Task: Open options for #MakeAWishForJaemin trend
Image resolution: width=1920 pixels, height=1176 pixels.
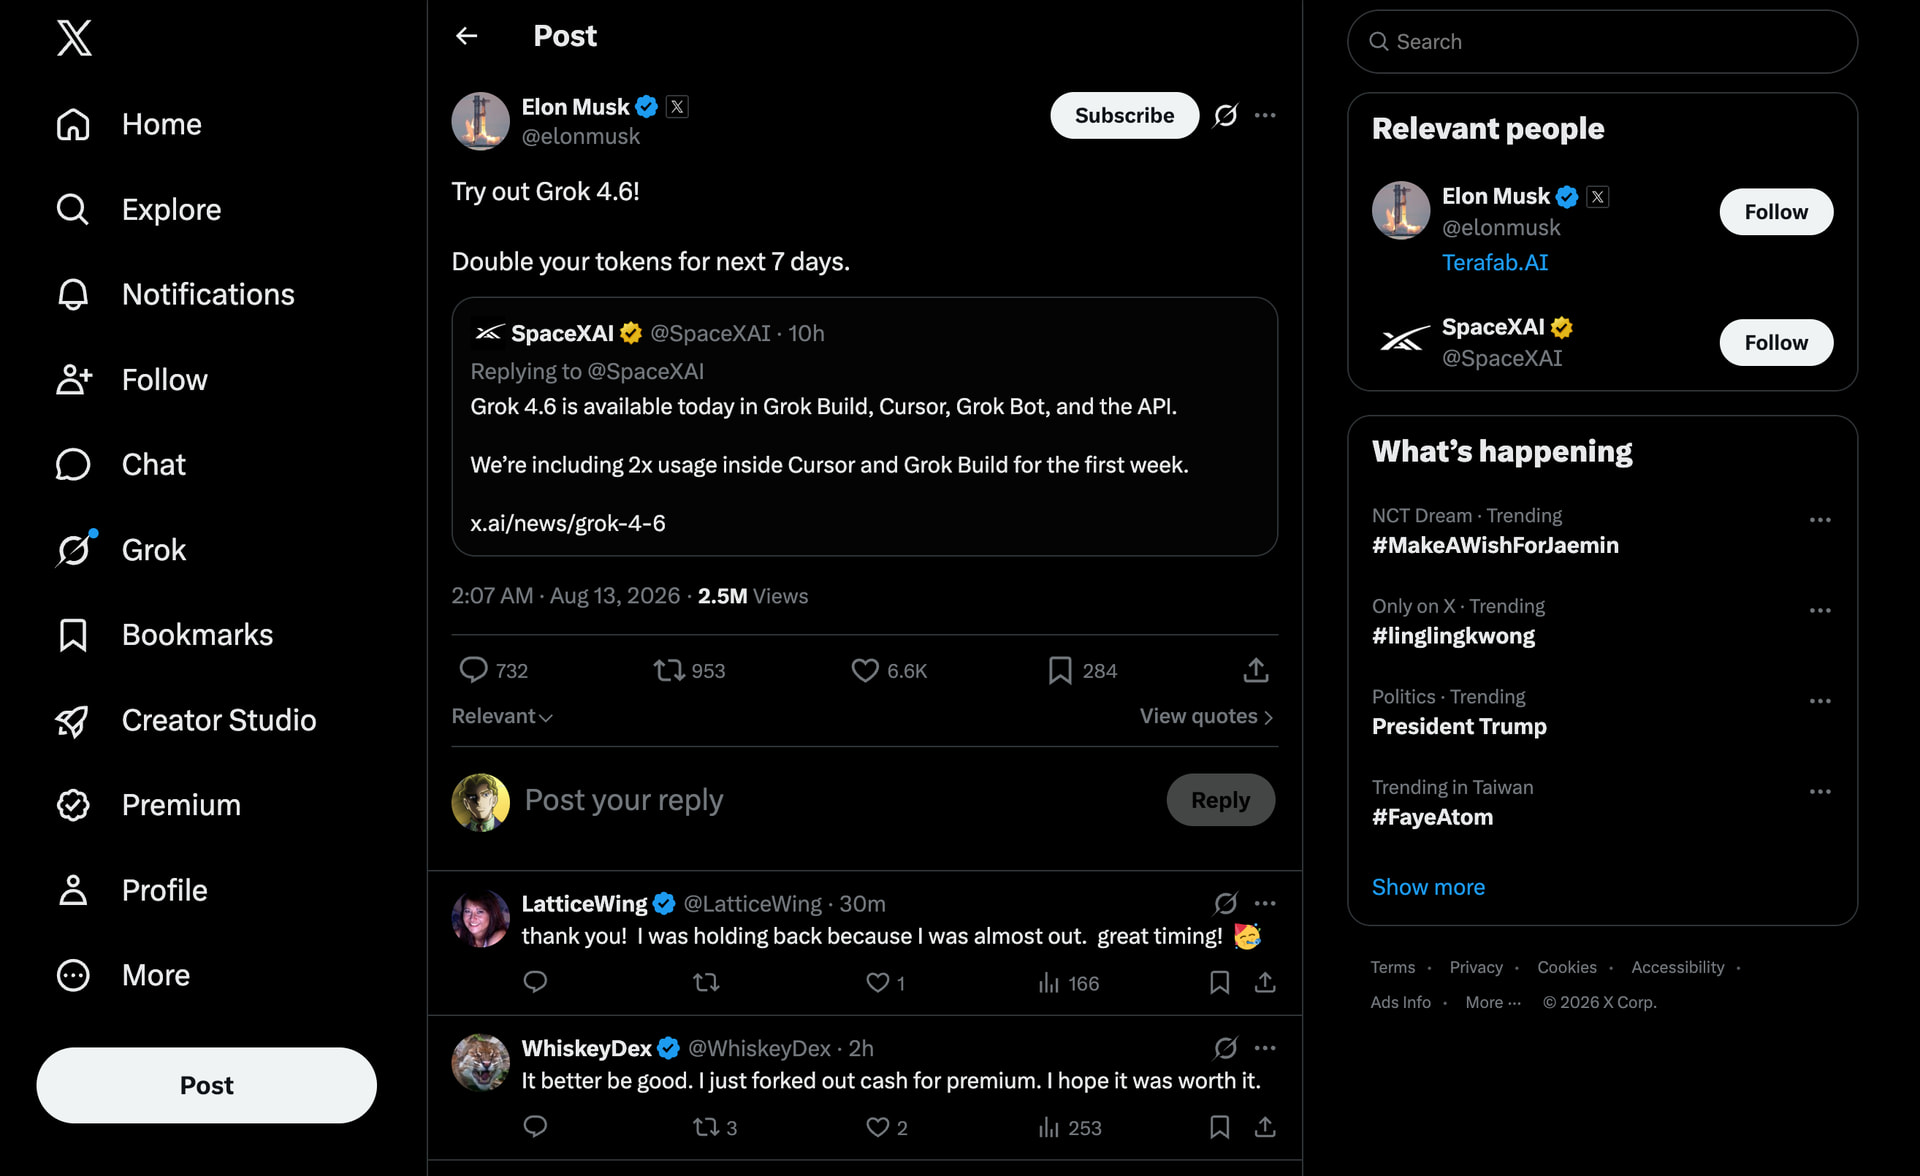Action: (1820, 520)
